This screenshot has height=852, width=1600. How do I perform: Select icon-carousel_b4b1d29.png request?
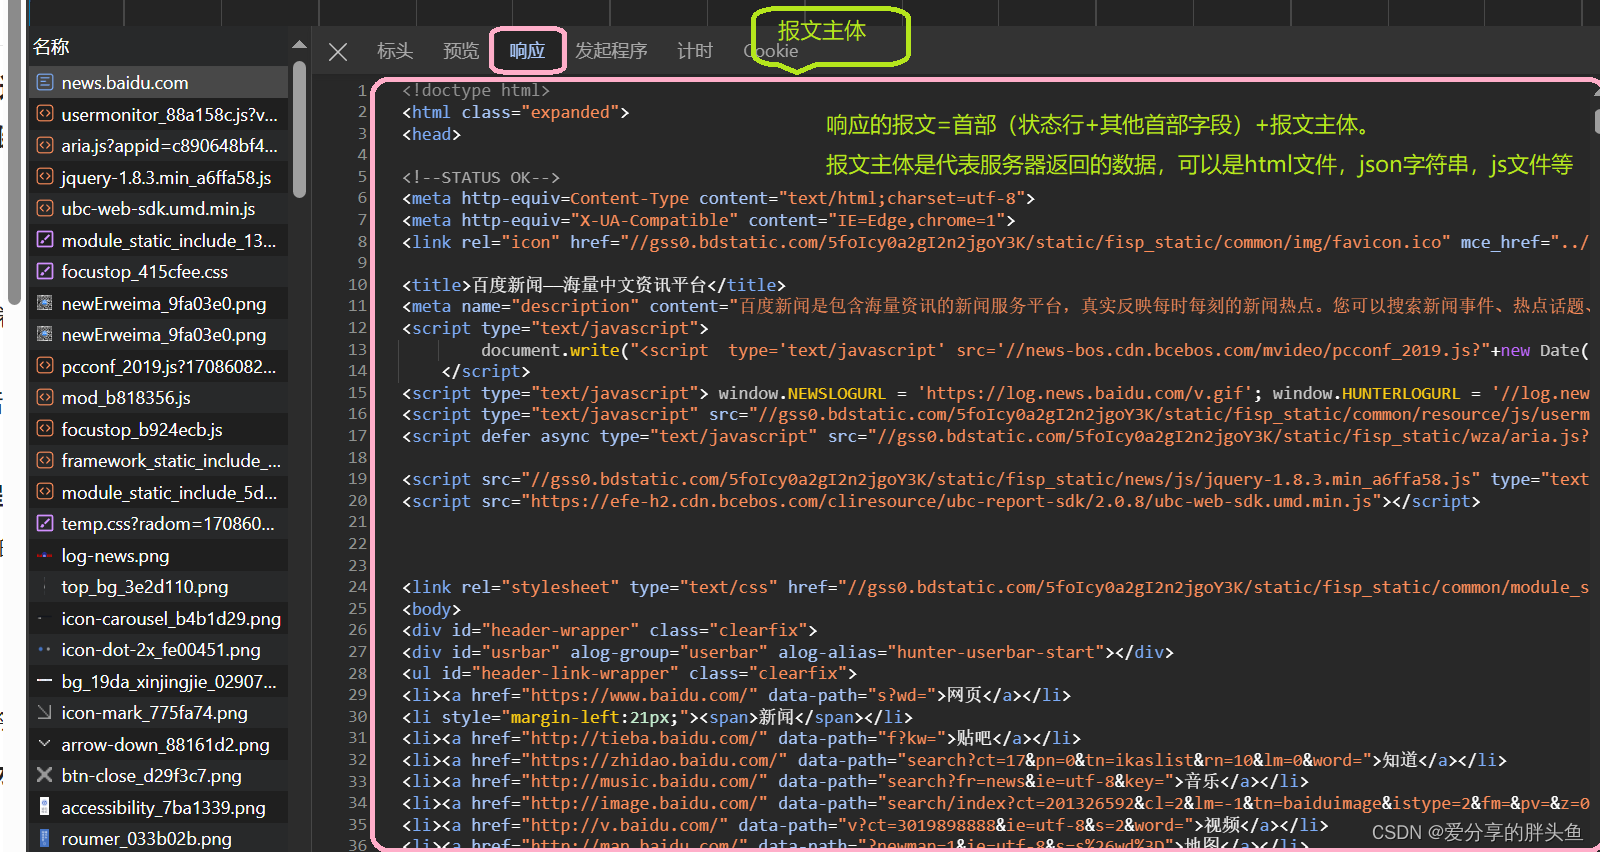point(159,618)
